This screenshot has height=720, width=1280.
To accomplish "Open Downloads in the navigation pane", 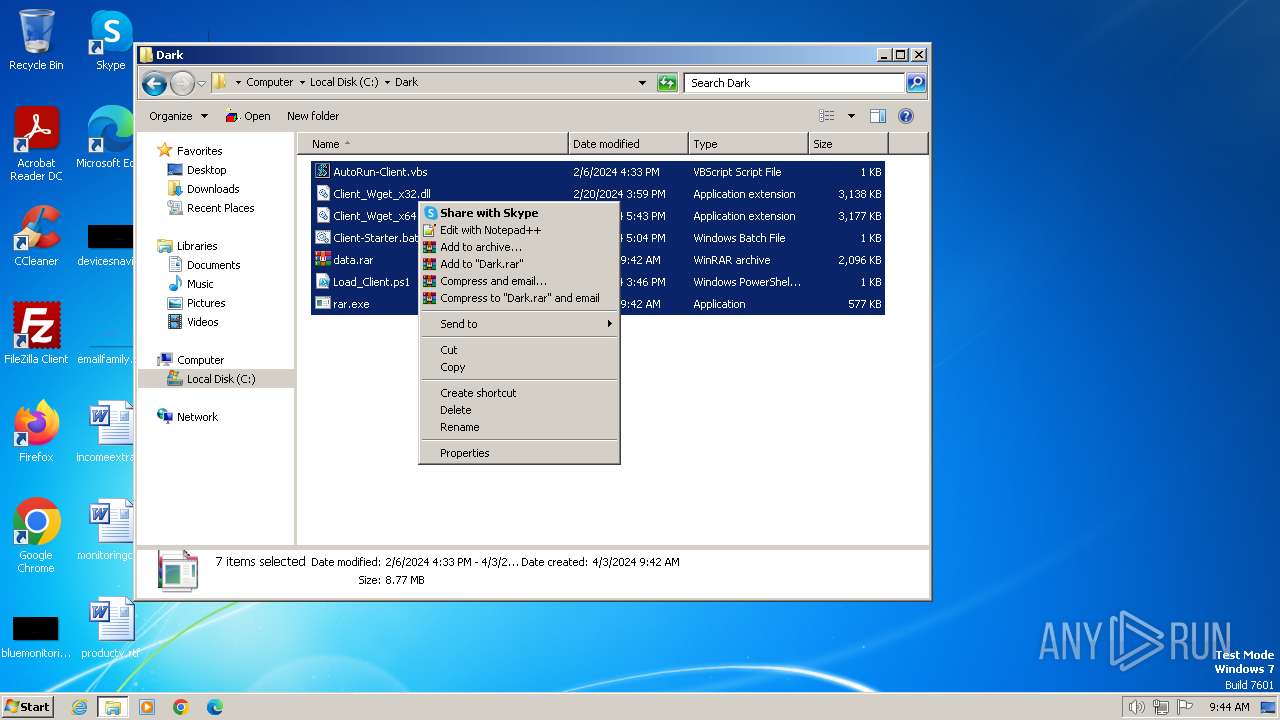I will [x=213, y=189].
